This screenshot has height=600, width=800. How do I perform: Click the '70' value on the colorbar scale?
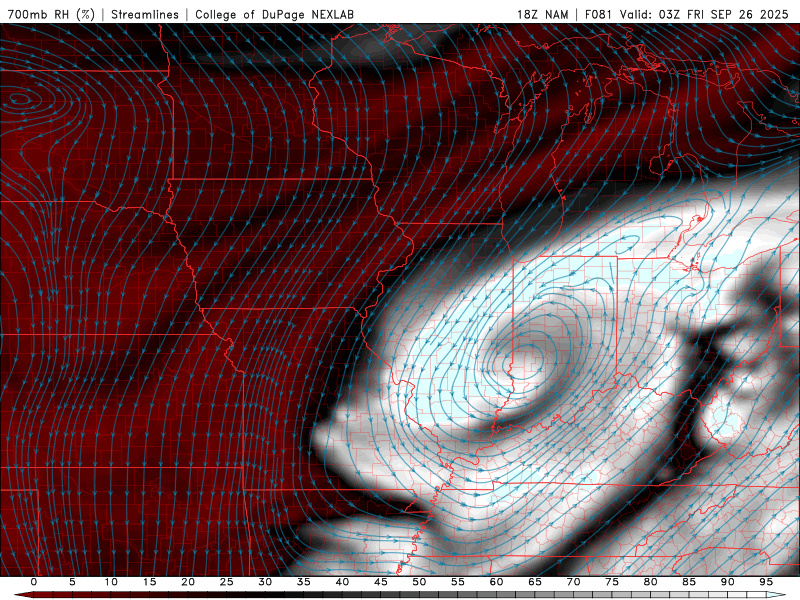[573, 582]
